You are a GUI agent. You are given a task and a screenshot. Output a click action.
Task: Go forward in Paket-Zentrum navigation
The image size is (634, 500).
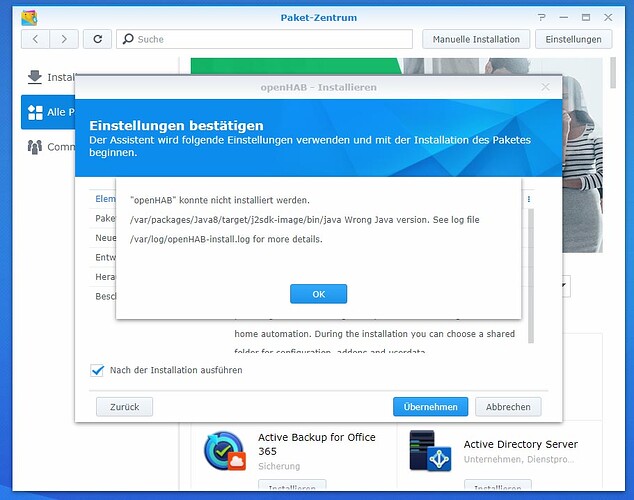click(64, 39)
